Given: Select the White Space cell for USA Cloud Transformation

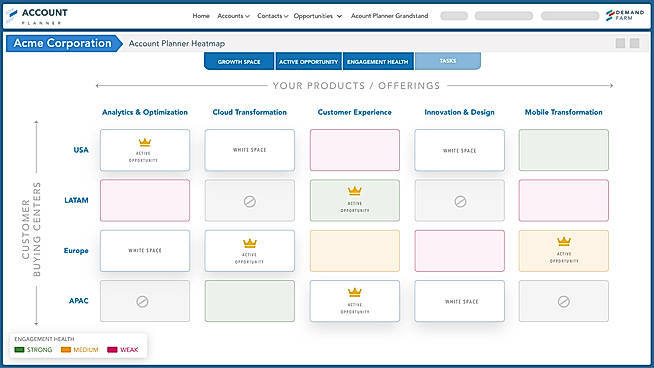Looking at the screenshot, I should tap(249, 150).
